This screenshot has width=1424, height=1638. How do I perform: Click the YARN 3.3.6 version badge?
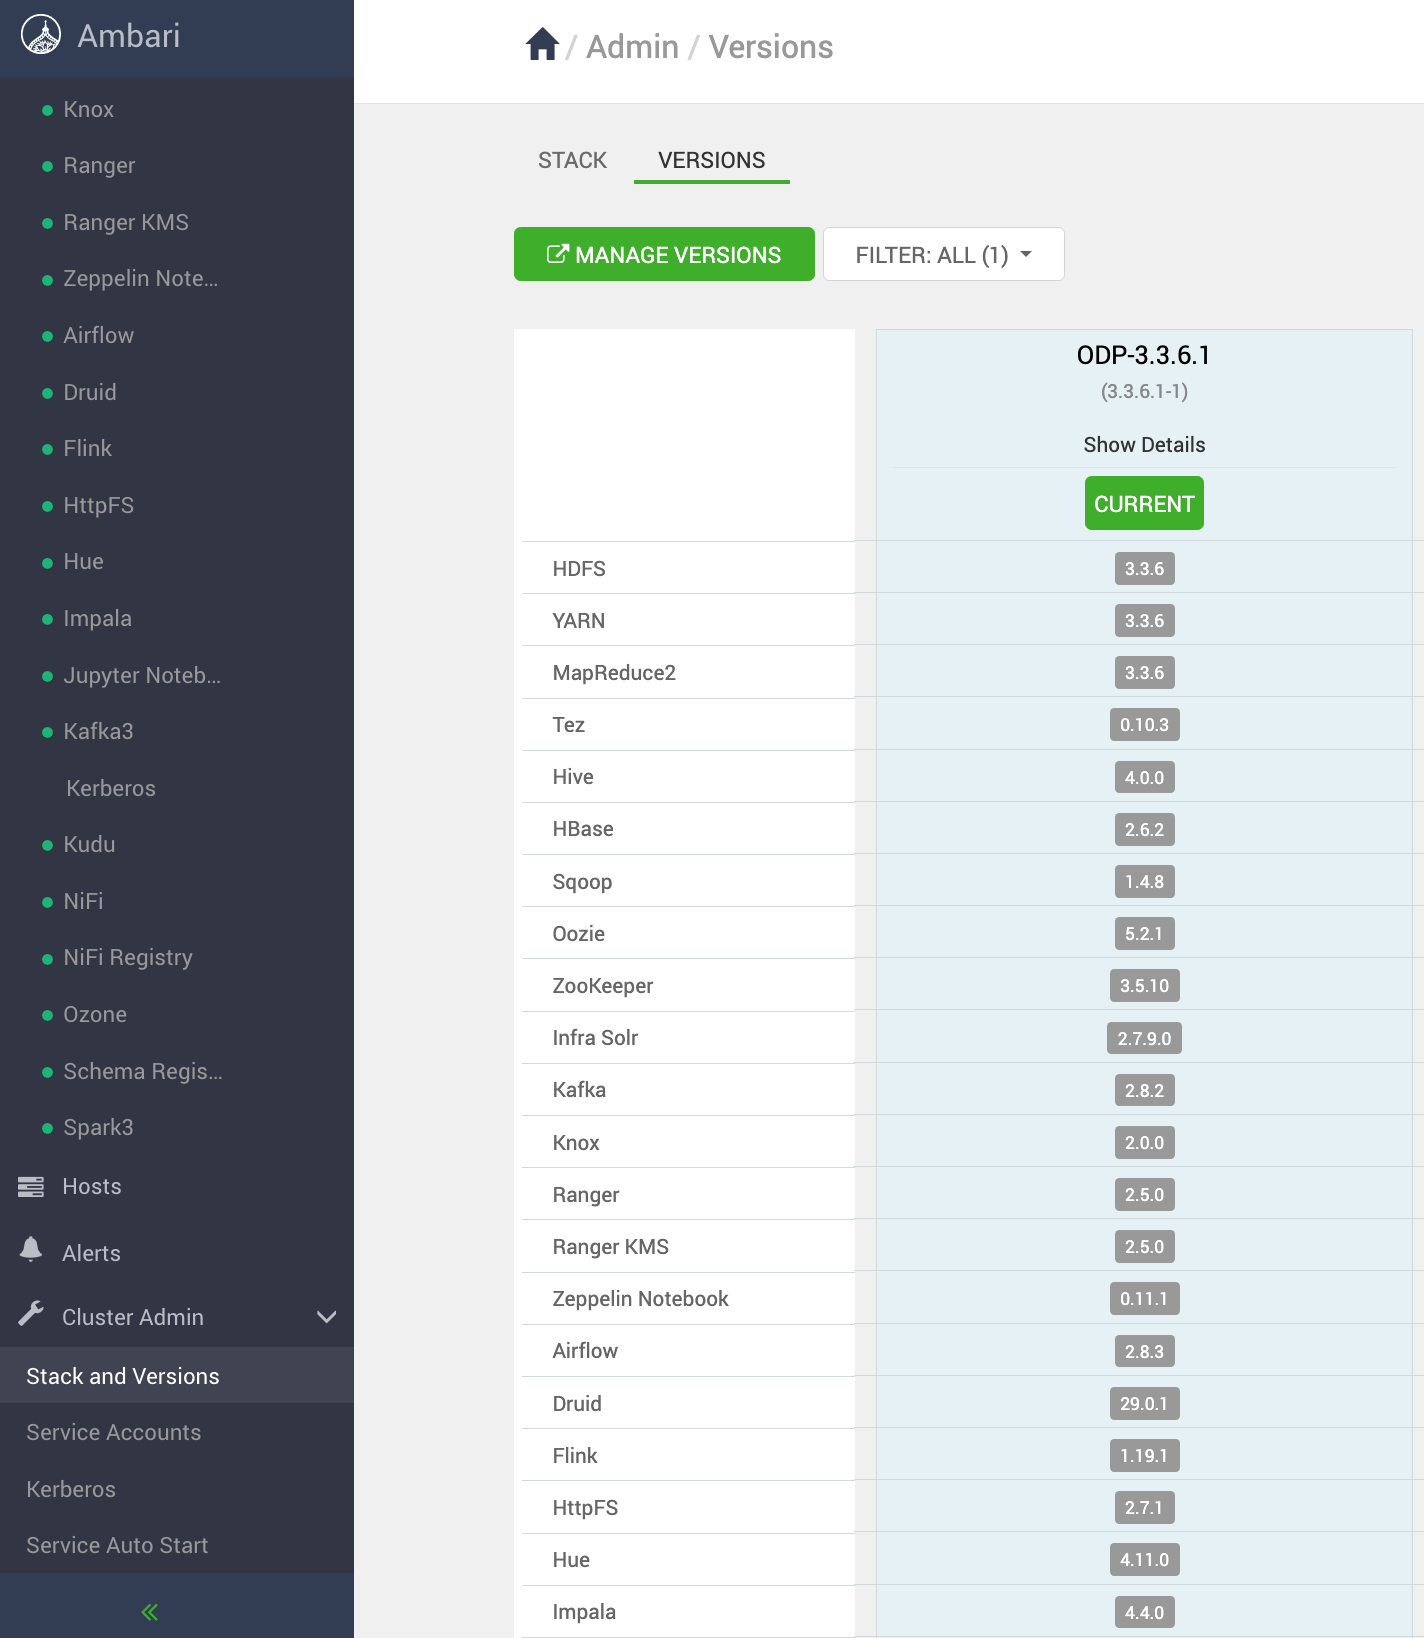(1144, 621)
